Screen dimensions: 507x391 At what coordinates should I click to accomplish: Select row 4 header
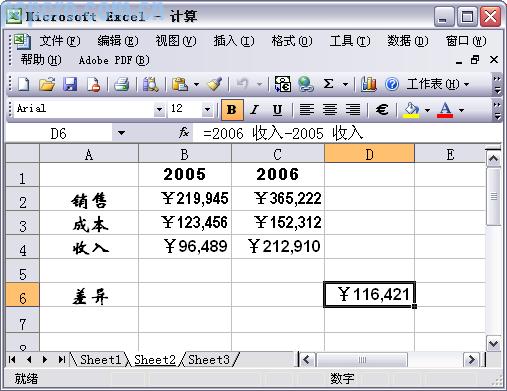pyautogui.click(x=22, y=247)
